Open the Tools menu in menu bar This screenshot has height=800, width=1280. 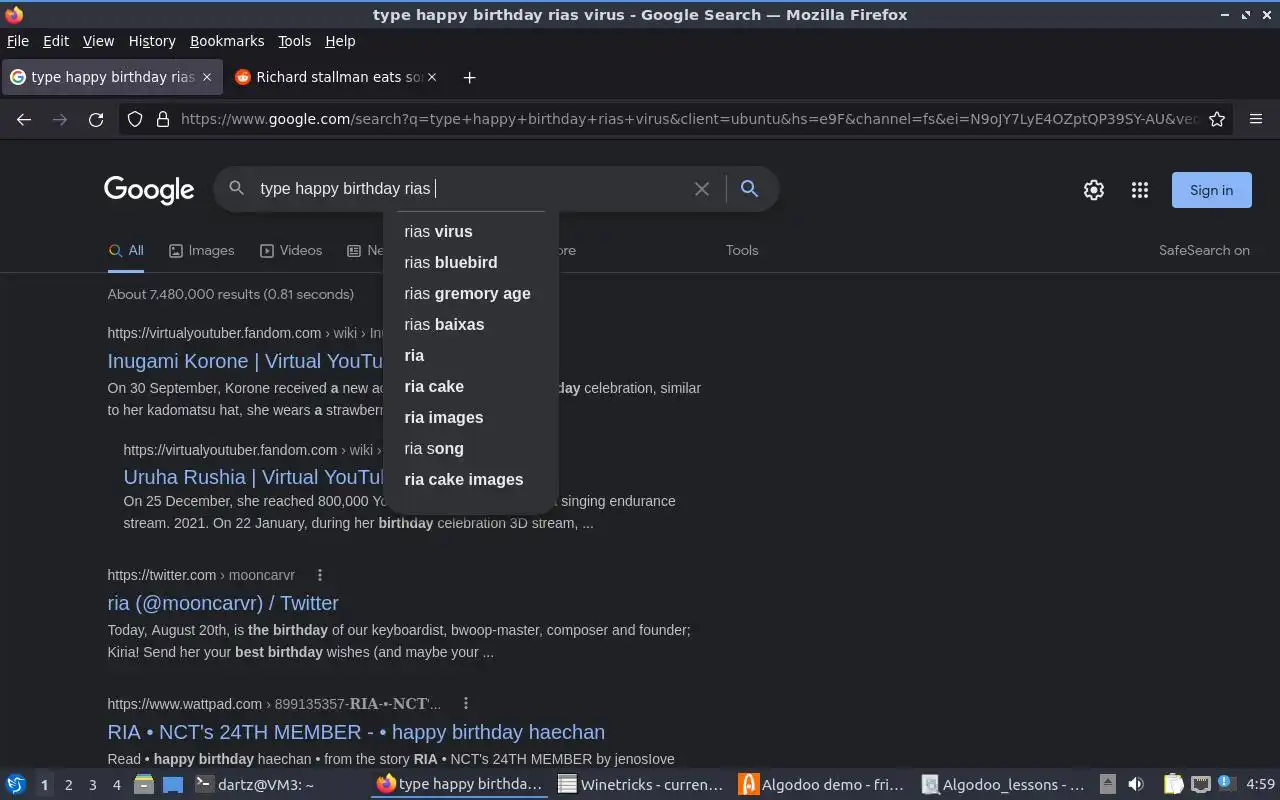[294, 41]
